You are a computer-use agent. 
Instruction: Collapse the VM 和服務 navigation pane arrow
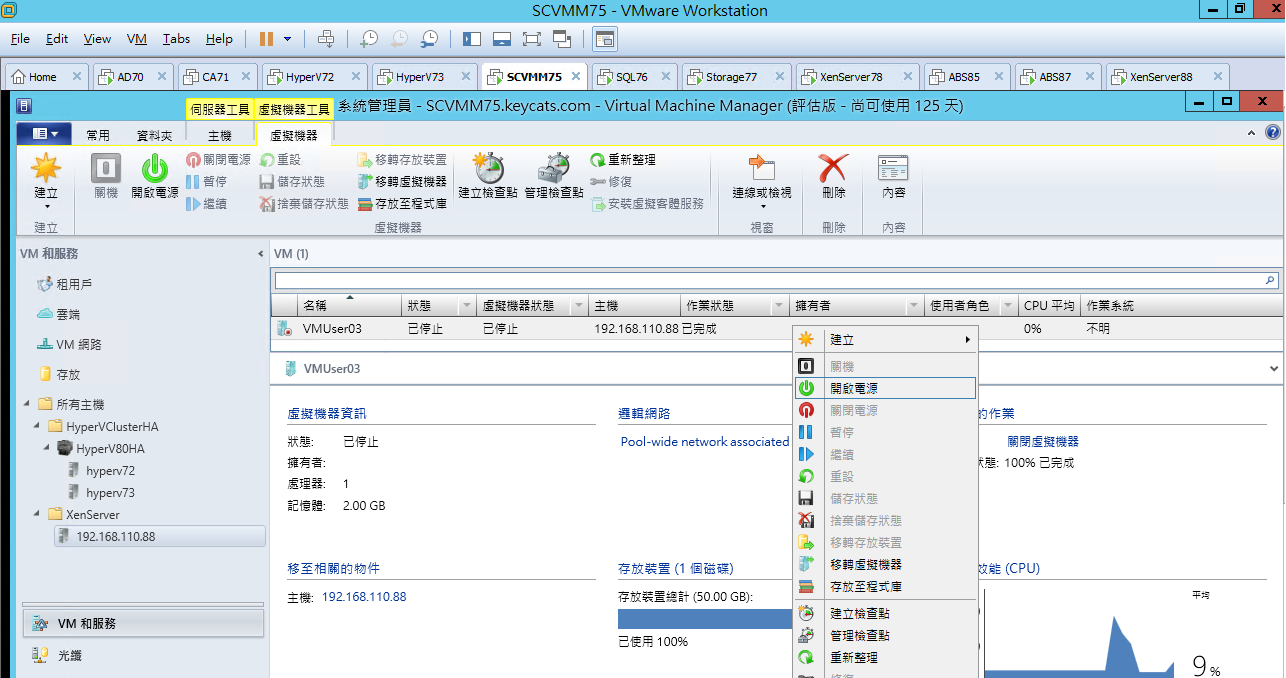pyautogui.click(x=261, y=254)
